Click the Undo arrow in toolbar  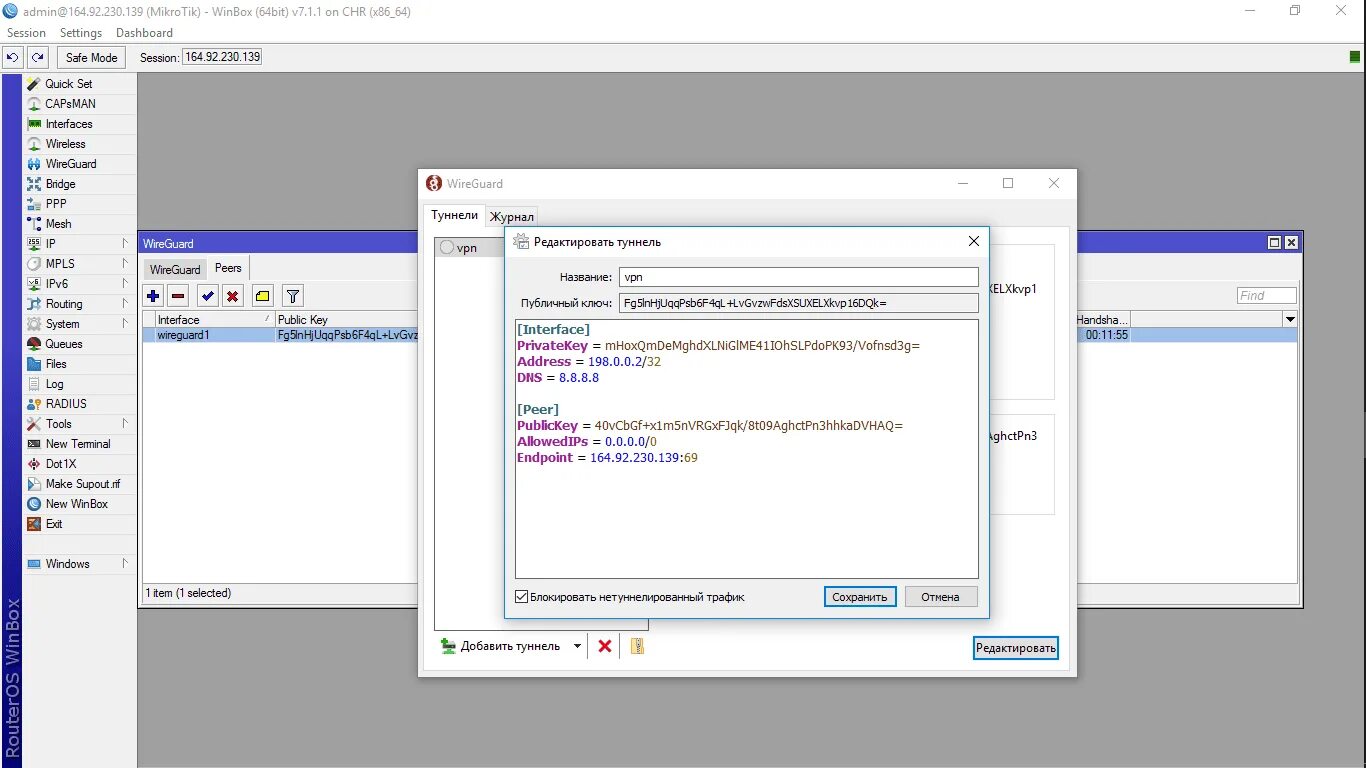tap(13, 58)
